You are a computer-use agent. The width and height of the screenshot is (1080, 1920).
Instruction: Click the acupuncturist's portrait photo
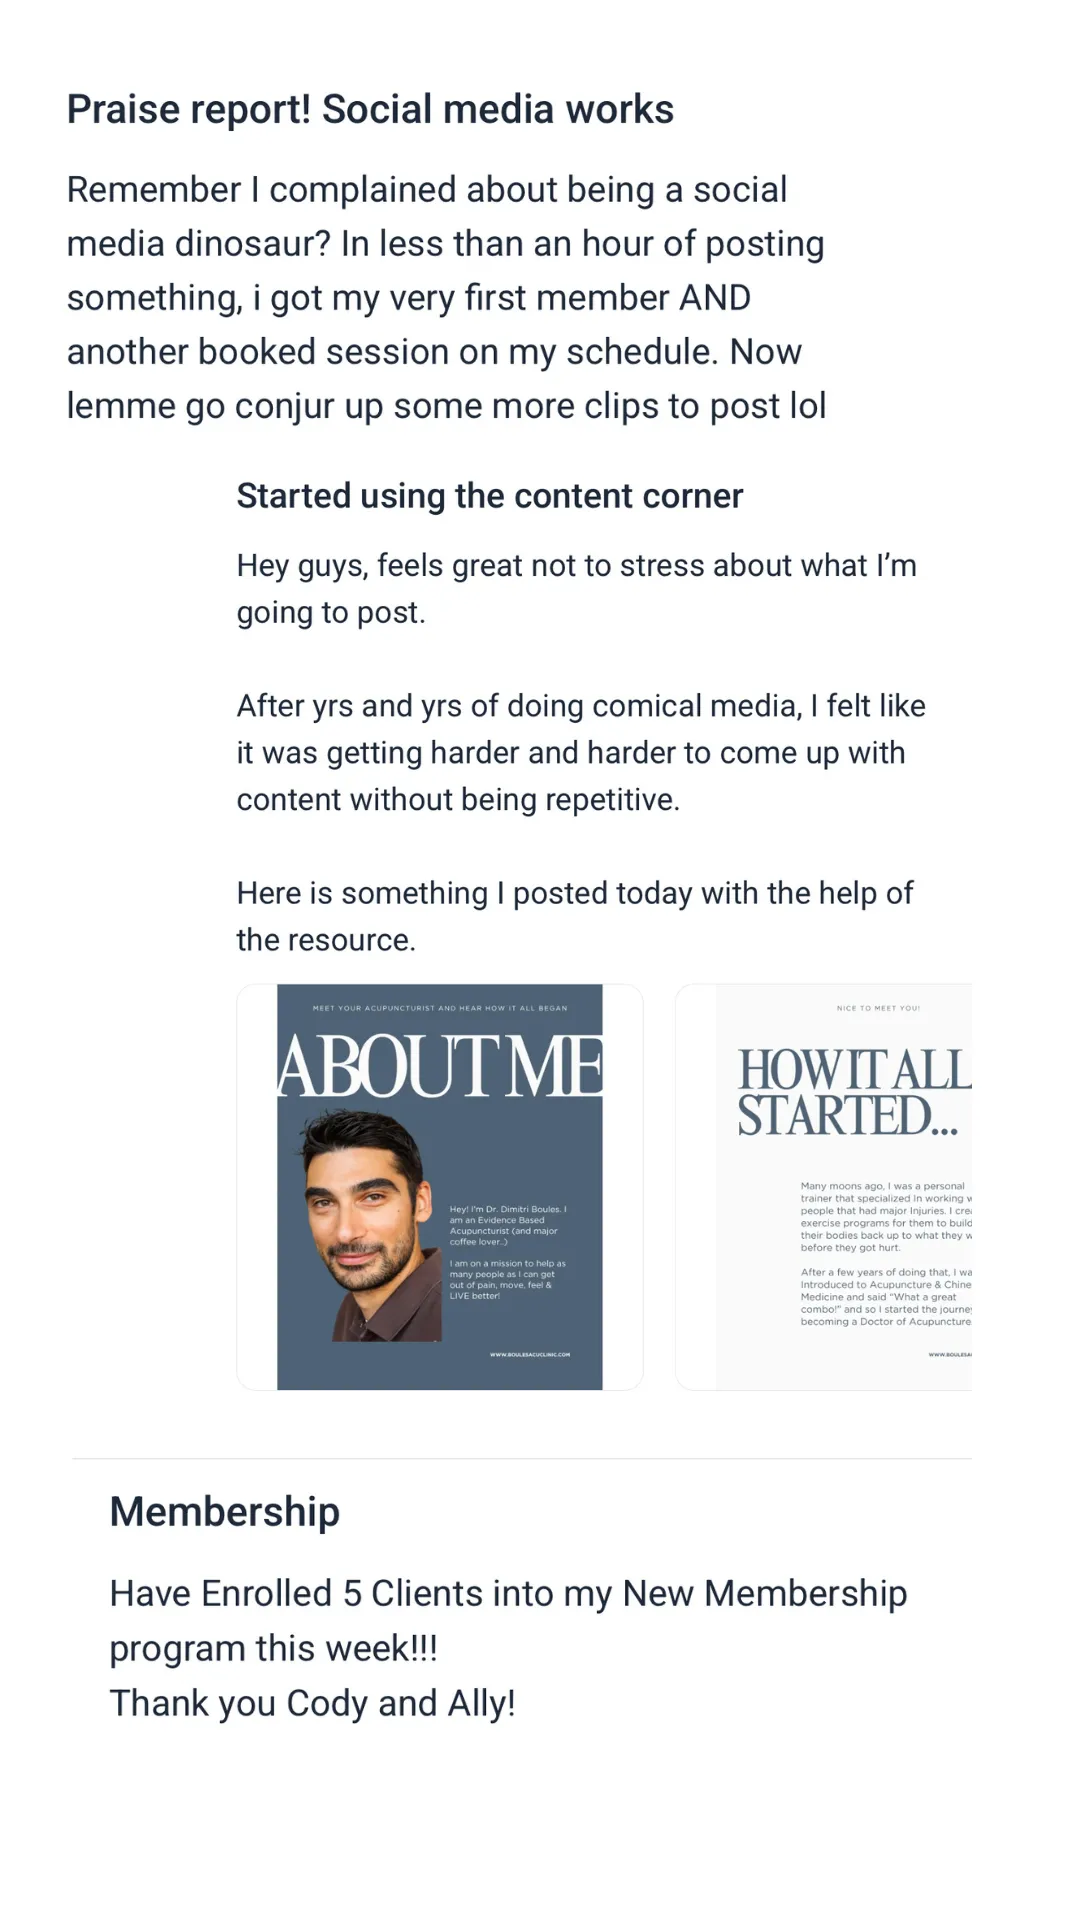coord(370,1228)
